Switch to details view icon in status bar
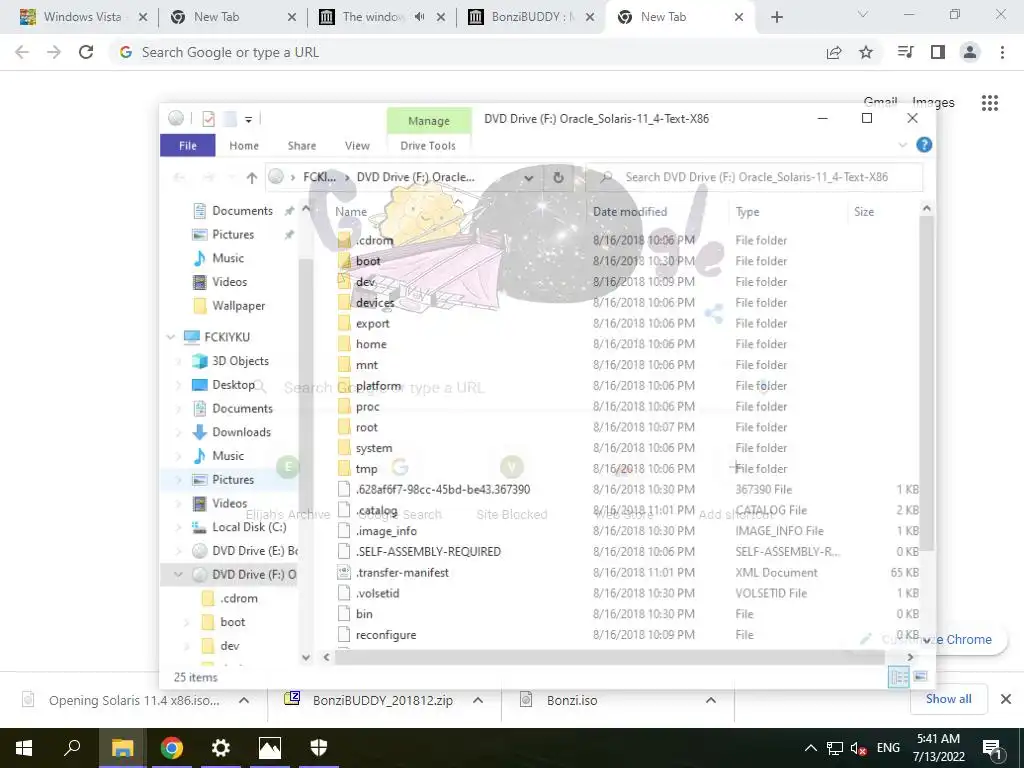 click(x=899, y=677)
